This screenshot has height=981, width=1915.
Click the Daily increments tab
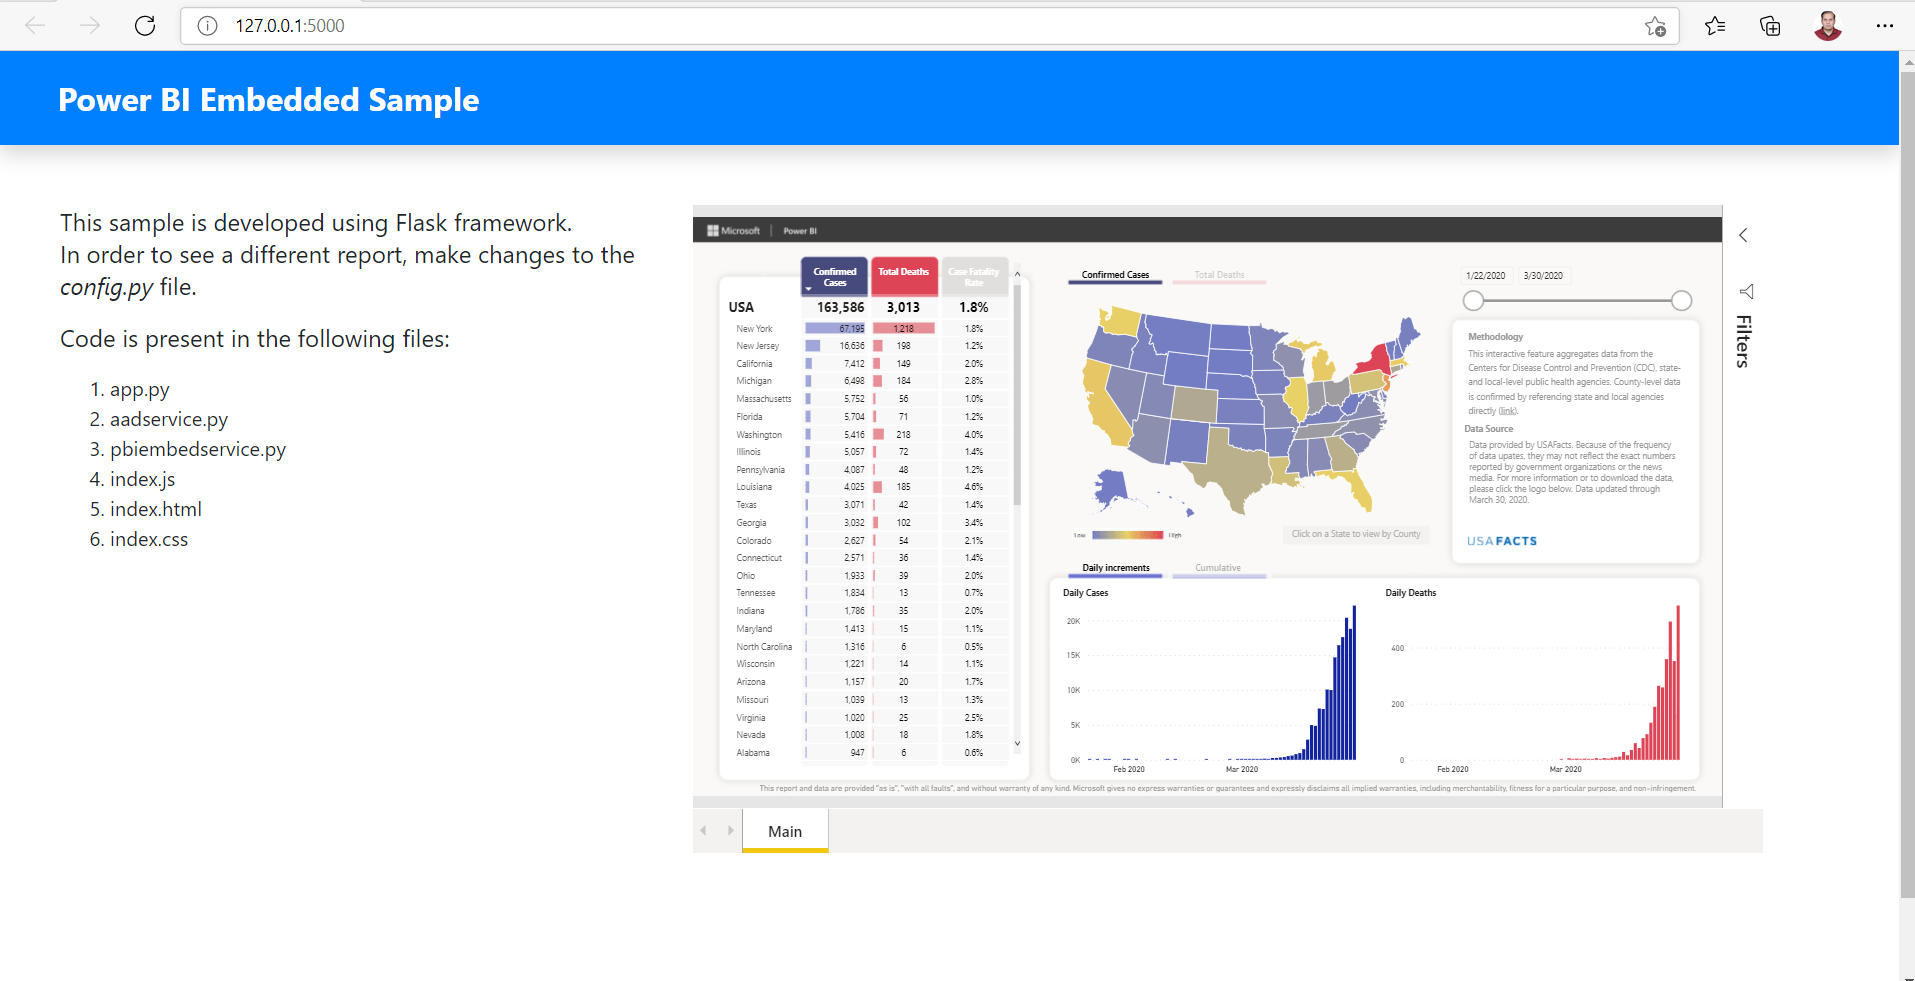(x=1114, y=567)
